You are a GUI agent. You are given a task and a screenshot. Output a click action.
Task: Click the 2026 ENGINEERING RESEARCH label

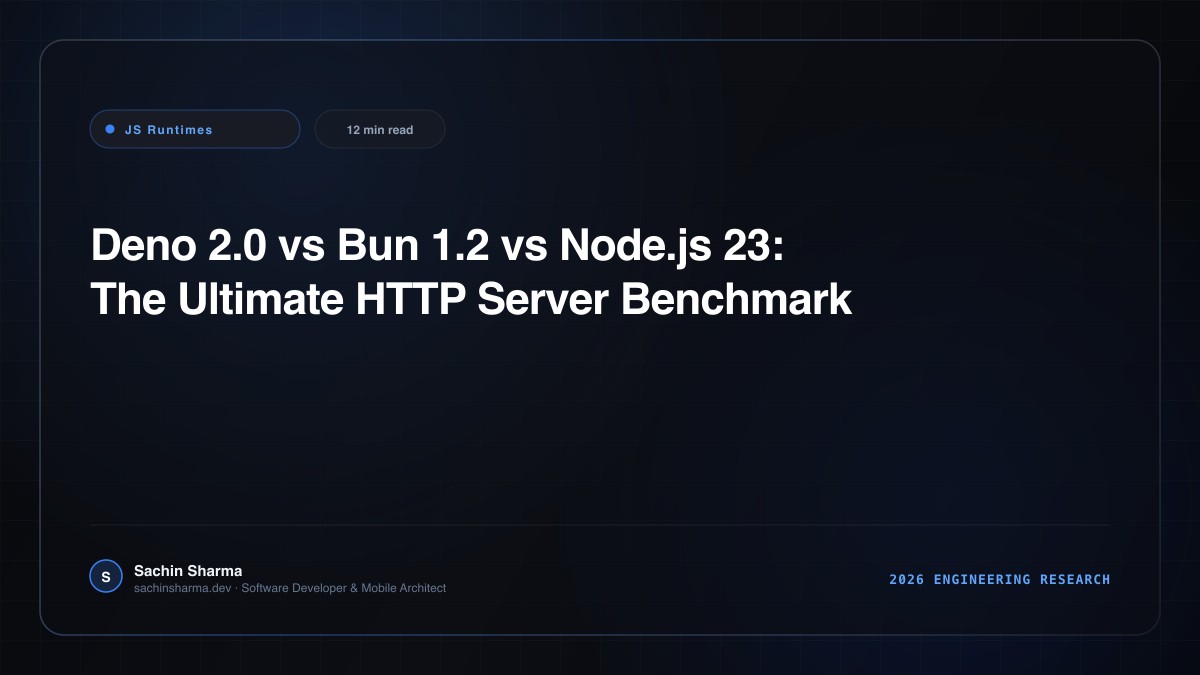pos(999,579)
